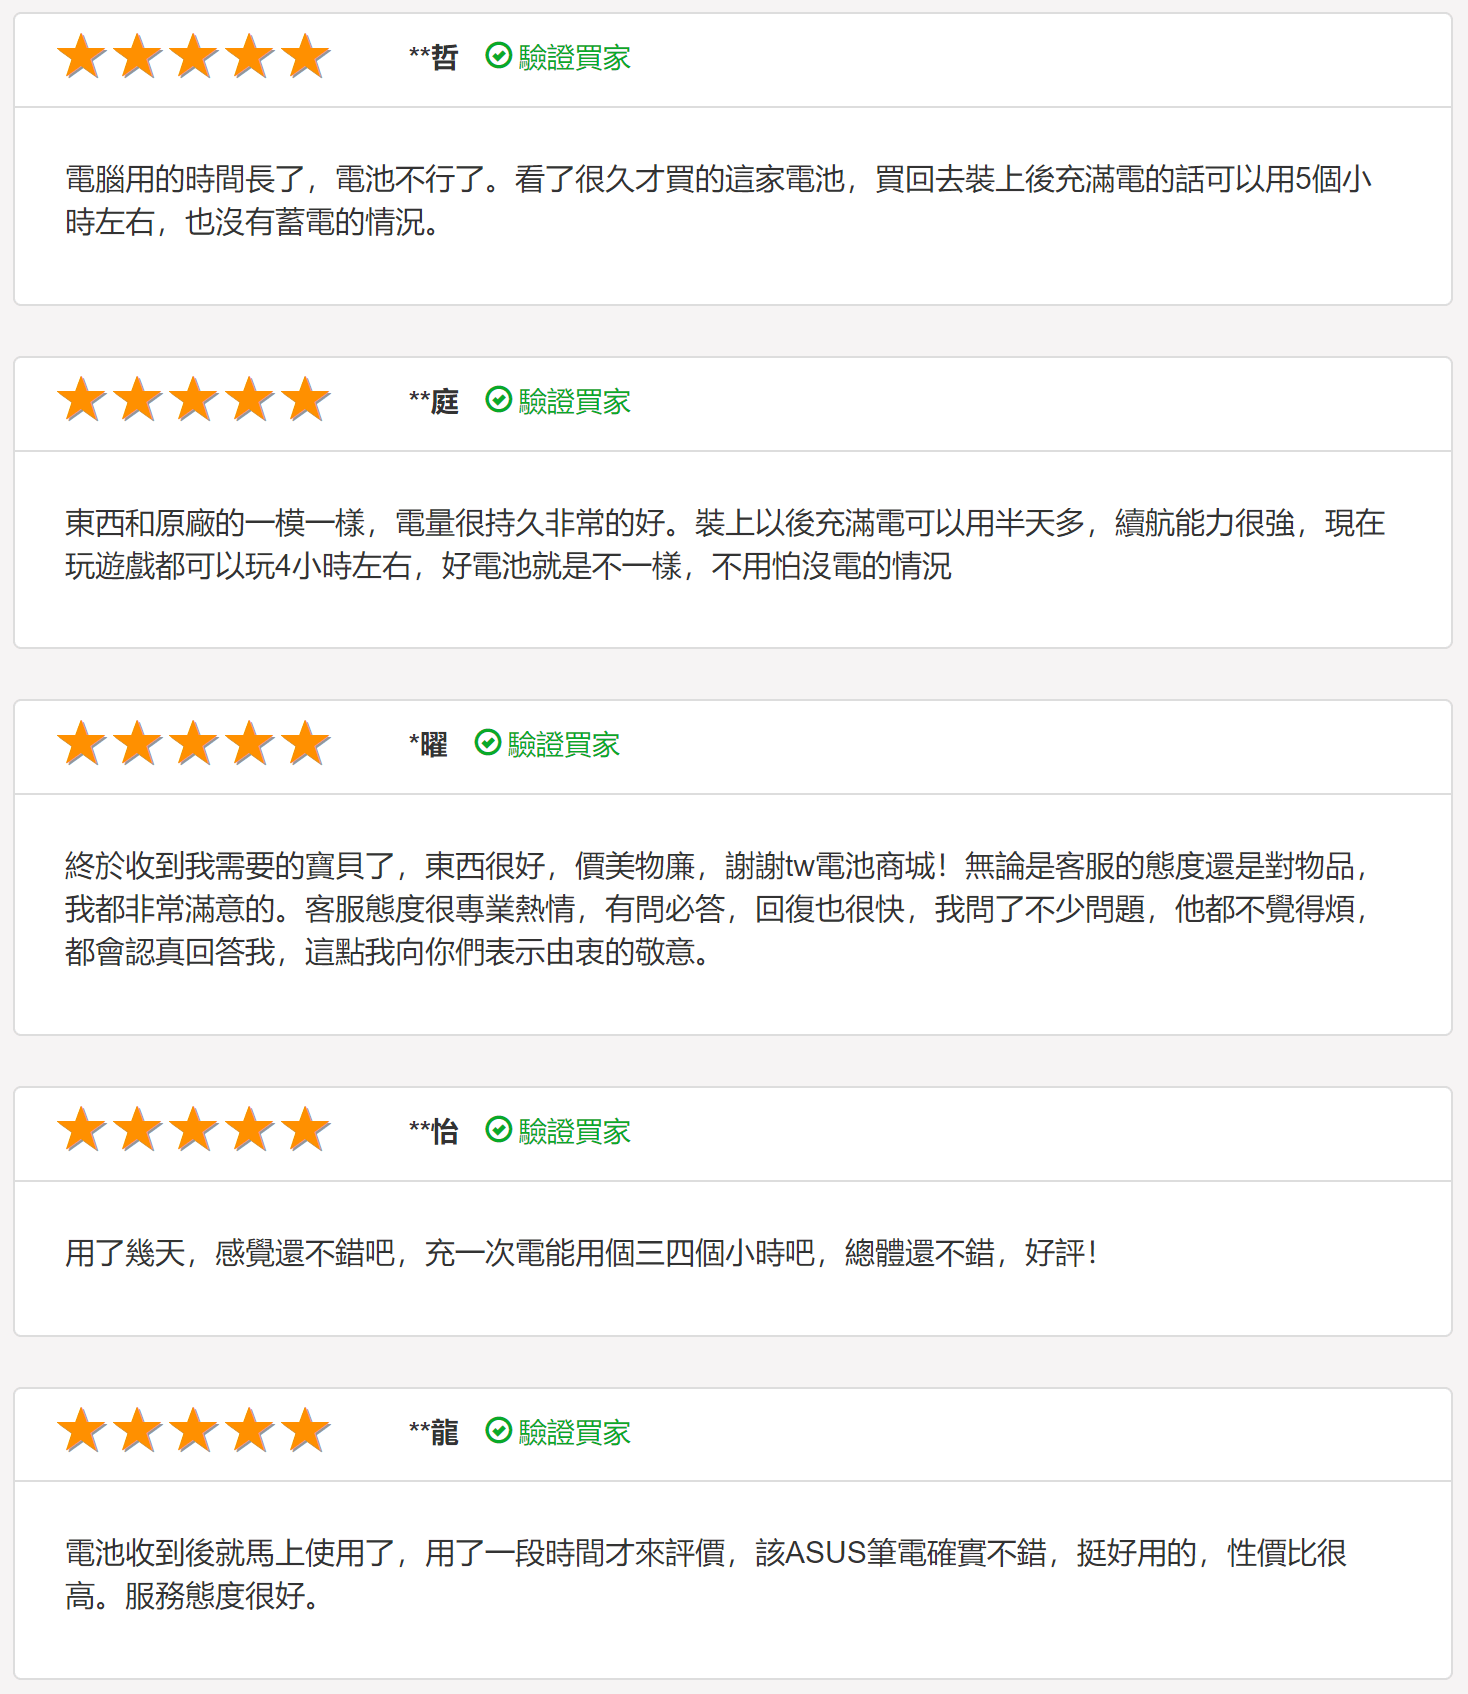Viewport: 1468px width, 1694px height.
Task: Click reviewer name **怡
Action: pos(434,1132)
